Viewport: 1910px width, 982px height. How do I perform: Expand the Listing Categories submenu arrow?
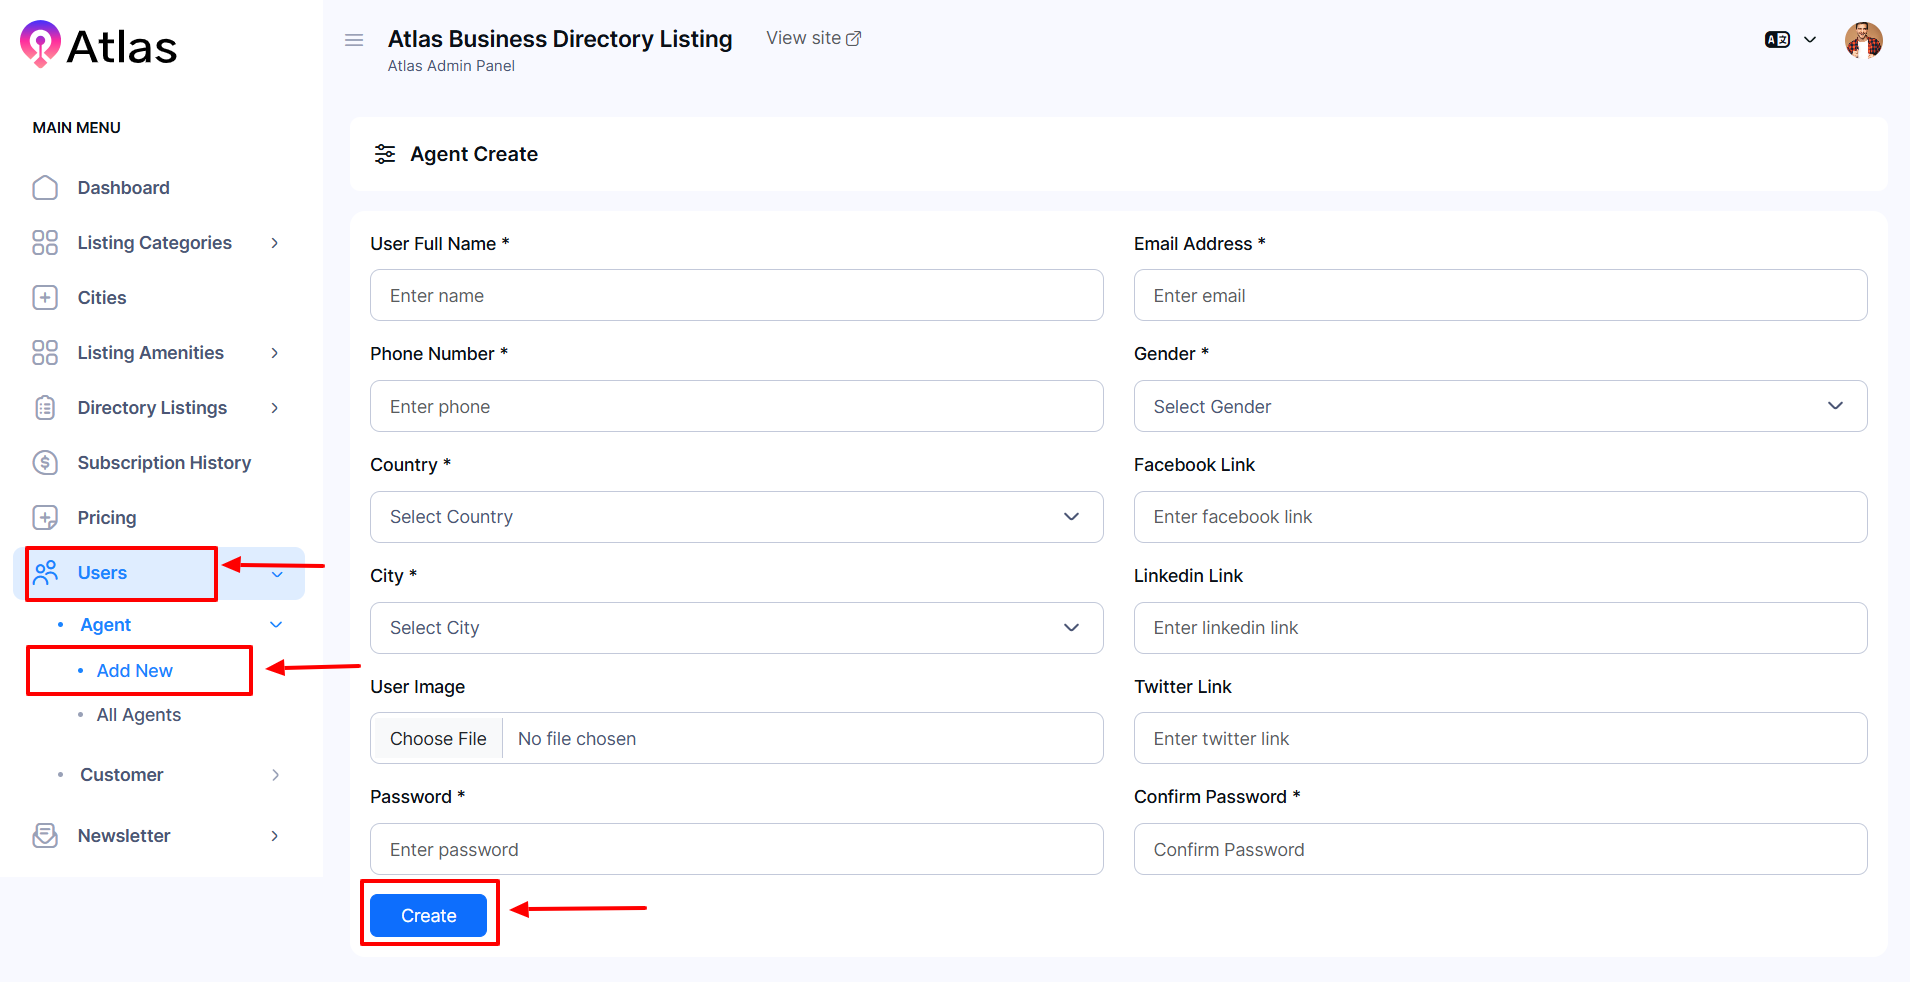coord(275,243)
